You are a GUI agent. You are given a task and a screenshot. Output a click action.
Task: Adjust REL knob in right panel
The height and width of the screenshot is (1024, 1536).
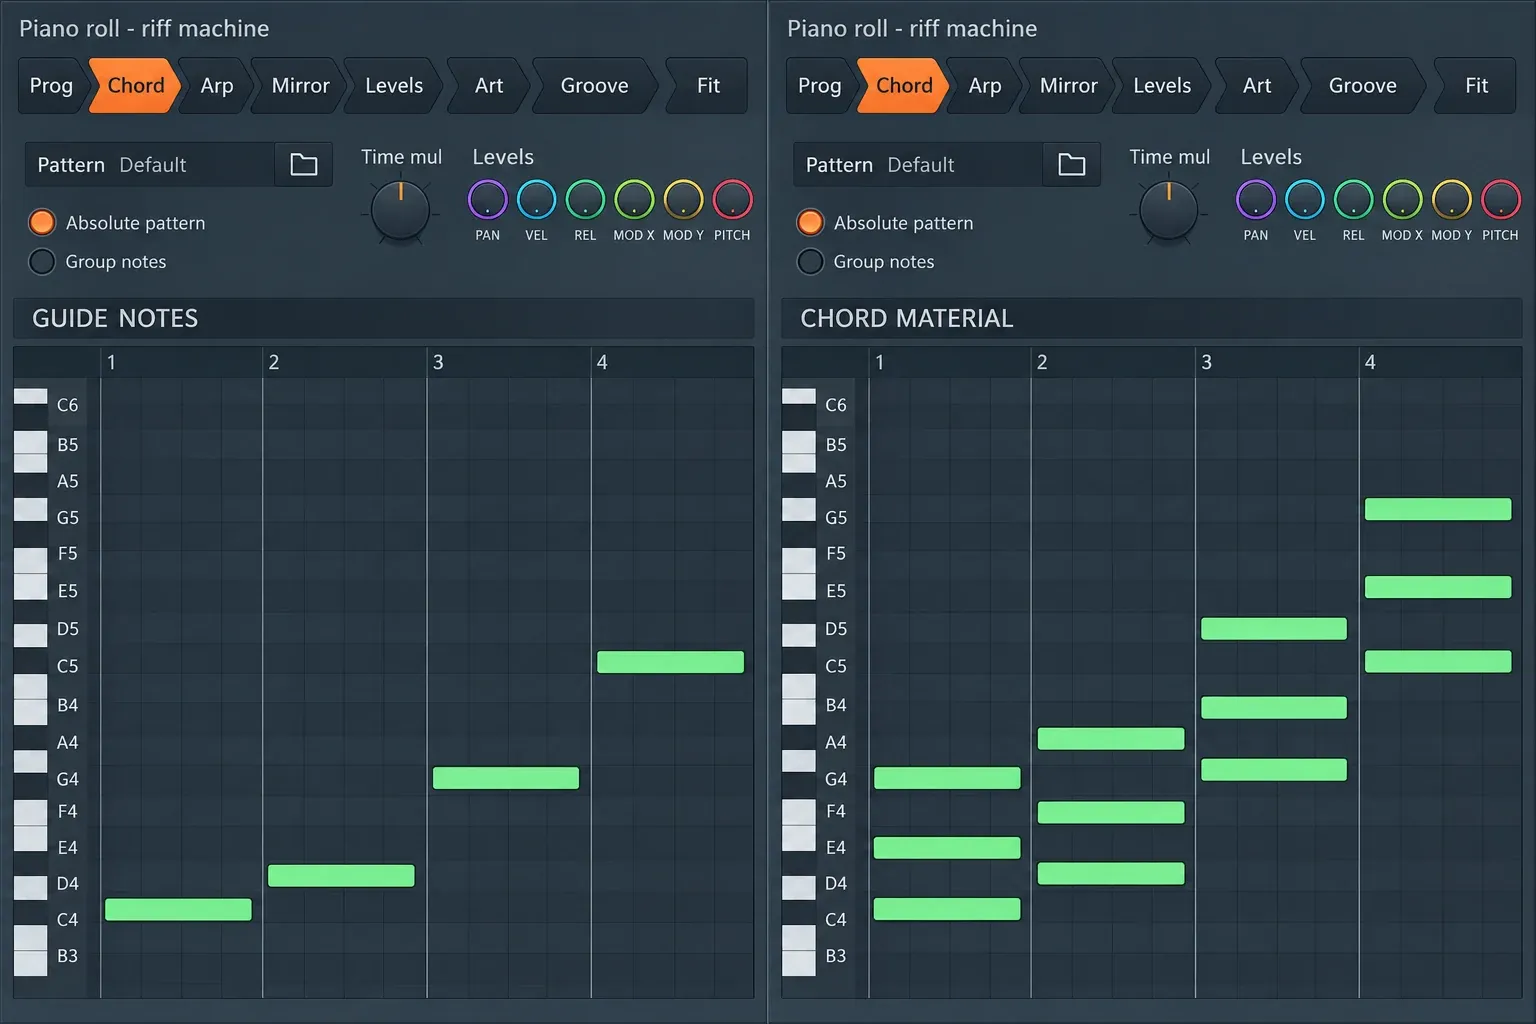(1353, 200)
